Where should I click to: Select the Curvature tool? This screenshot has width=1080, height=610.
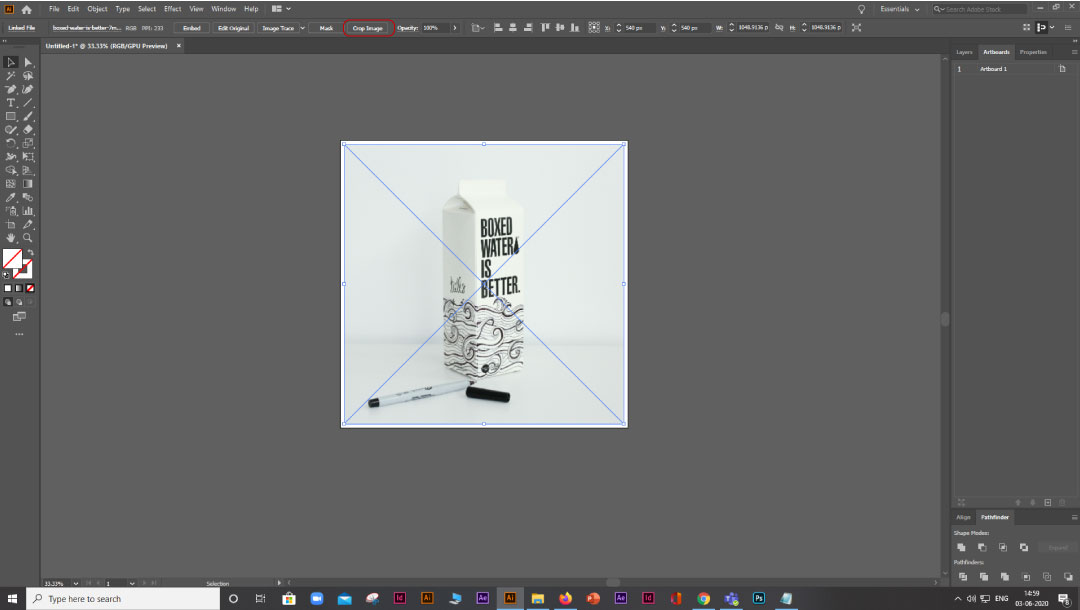point(28,90)
